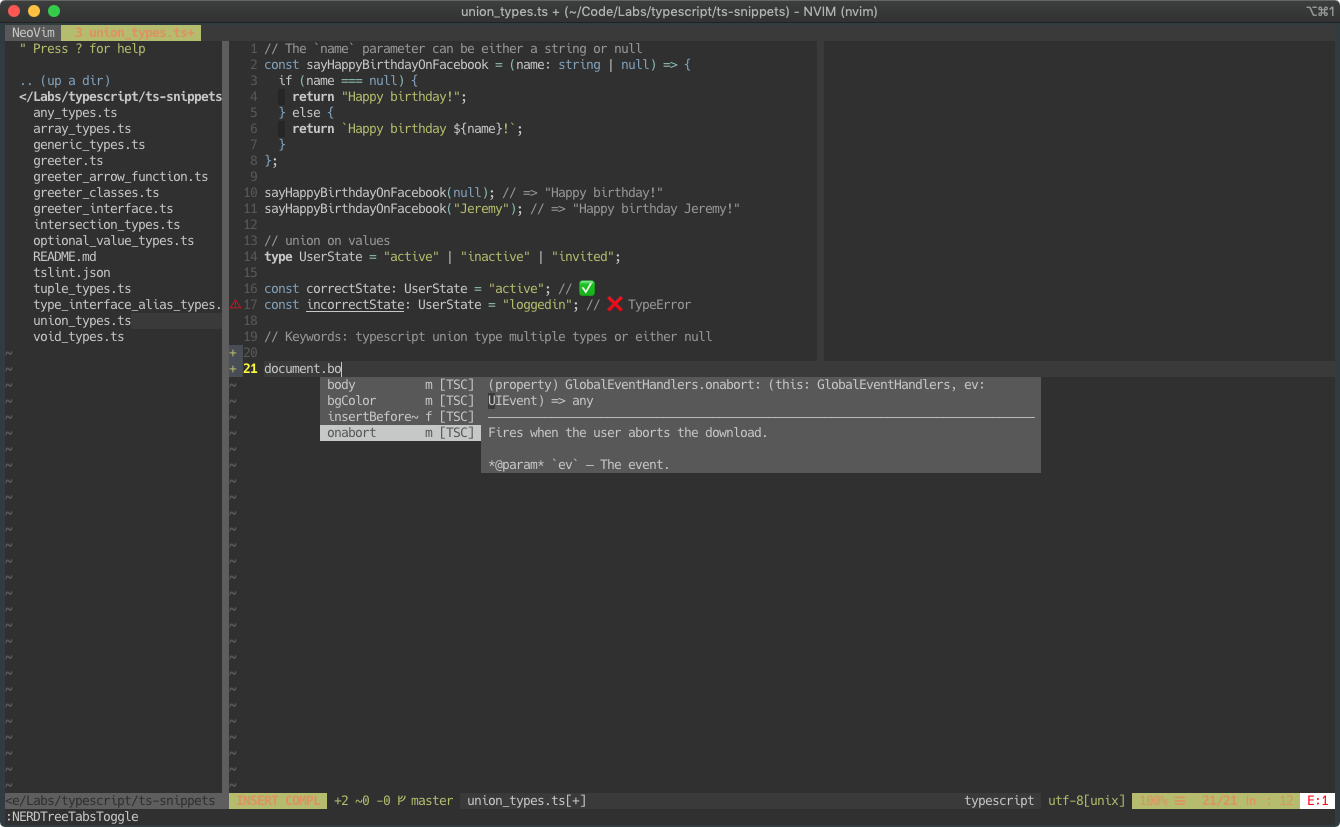Click the error warning sign beside line 17
Viewport: 1340px width, 827px height.
pos(236,305)
